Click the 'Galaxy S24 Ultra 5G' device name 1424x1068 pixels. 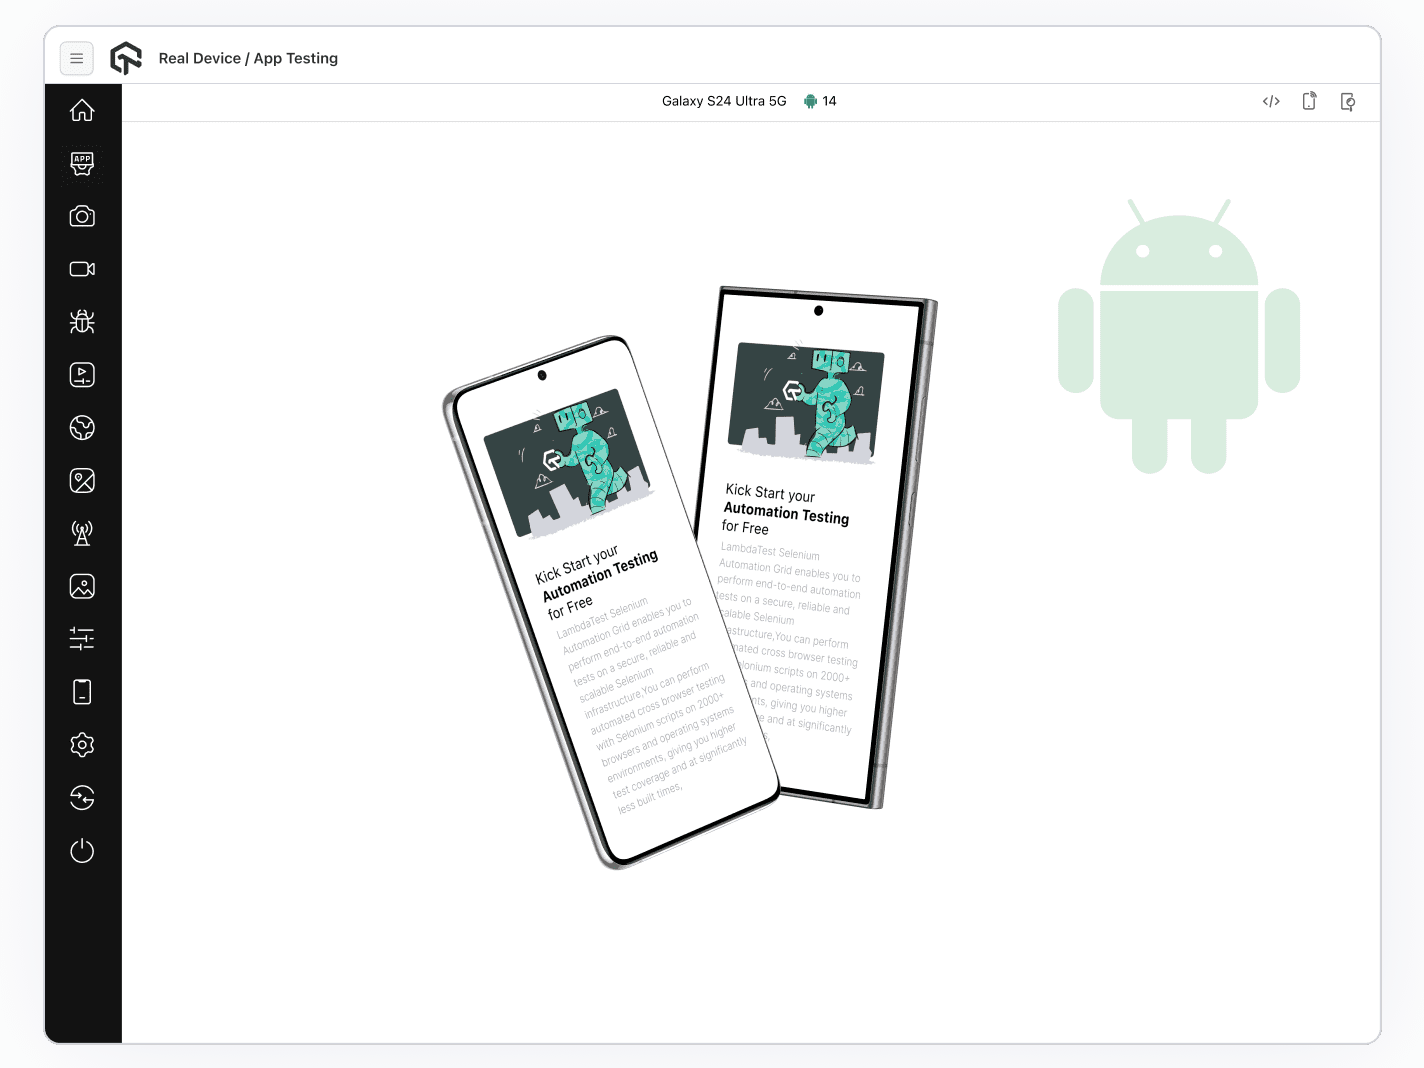[x=724, y=101]
